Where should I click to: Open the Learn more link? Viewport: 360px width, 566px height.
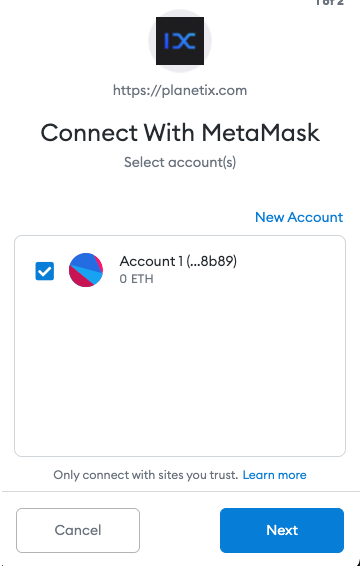point(274,475)
